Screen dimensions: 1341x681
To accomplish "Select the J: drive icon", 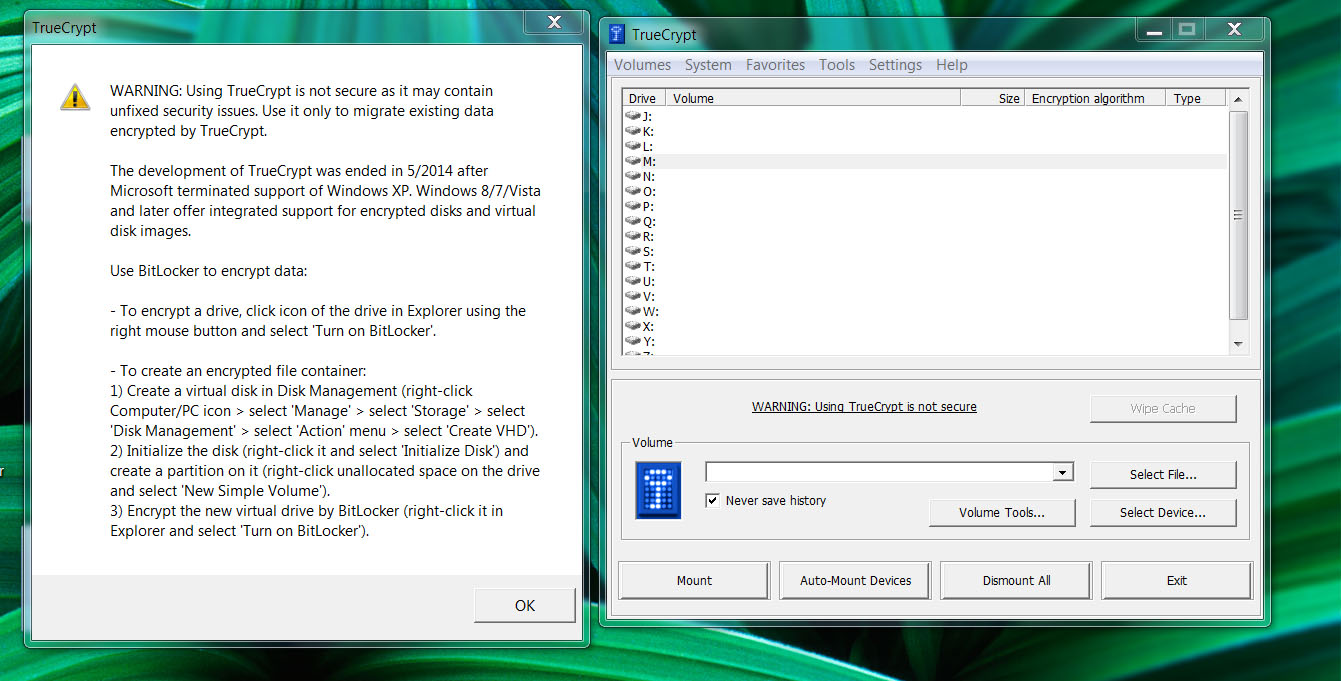I will coord(633,116).
